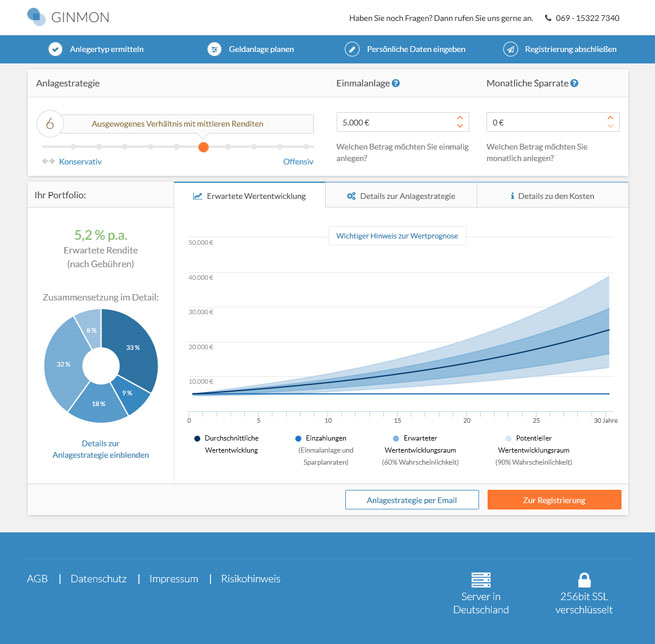Click the checkmark icon for Anlegertyp ermitteln
The image size is (655, 644).
point(55,49)
